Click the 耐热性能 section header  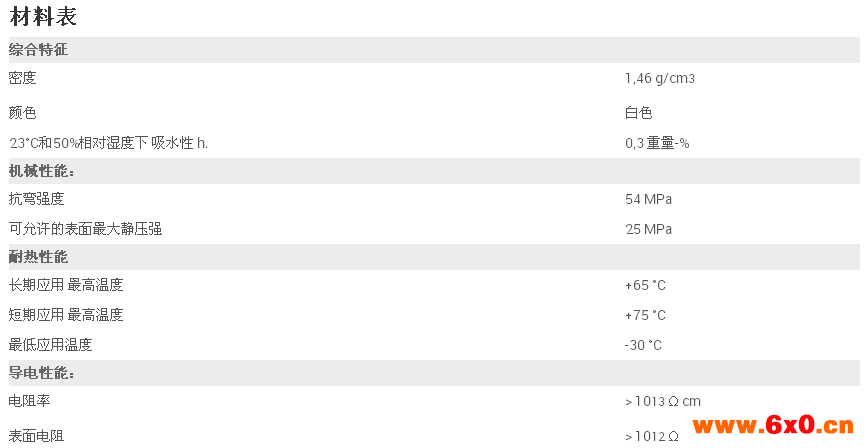pyautogui.click(x=38, y=257)
